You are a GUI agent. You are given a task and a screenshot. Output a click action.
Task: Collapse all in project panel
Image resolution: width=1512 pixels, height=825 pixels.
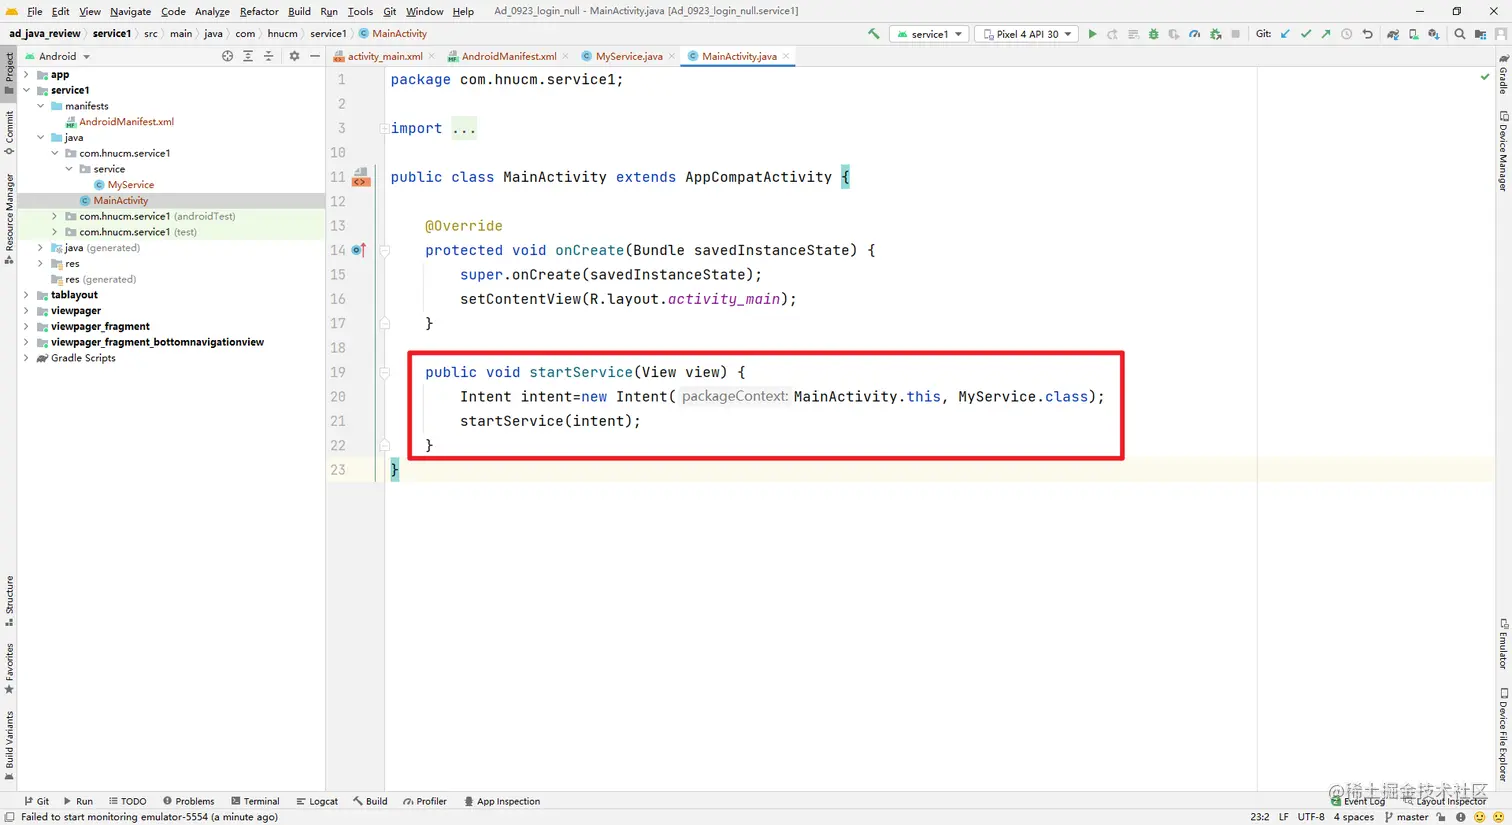[x=268, y=56]
